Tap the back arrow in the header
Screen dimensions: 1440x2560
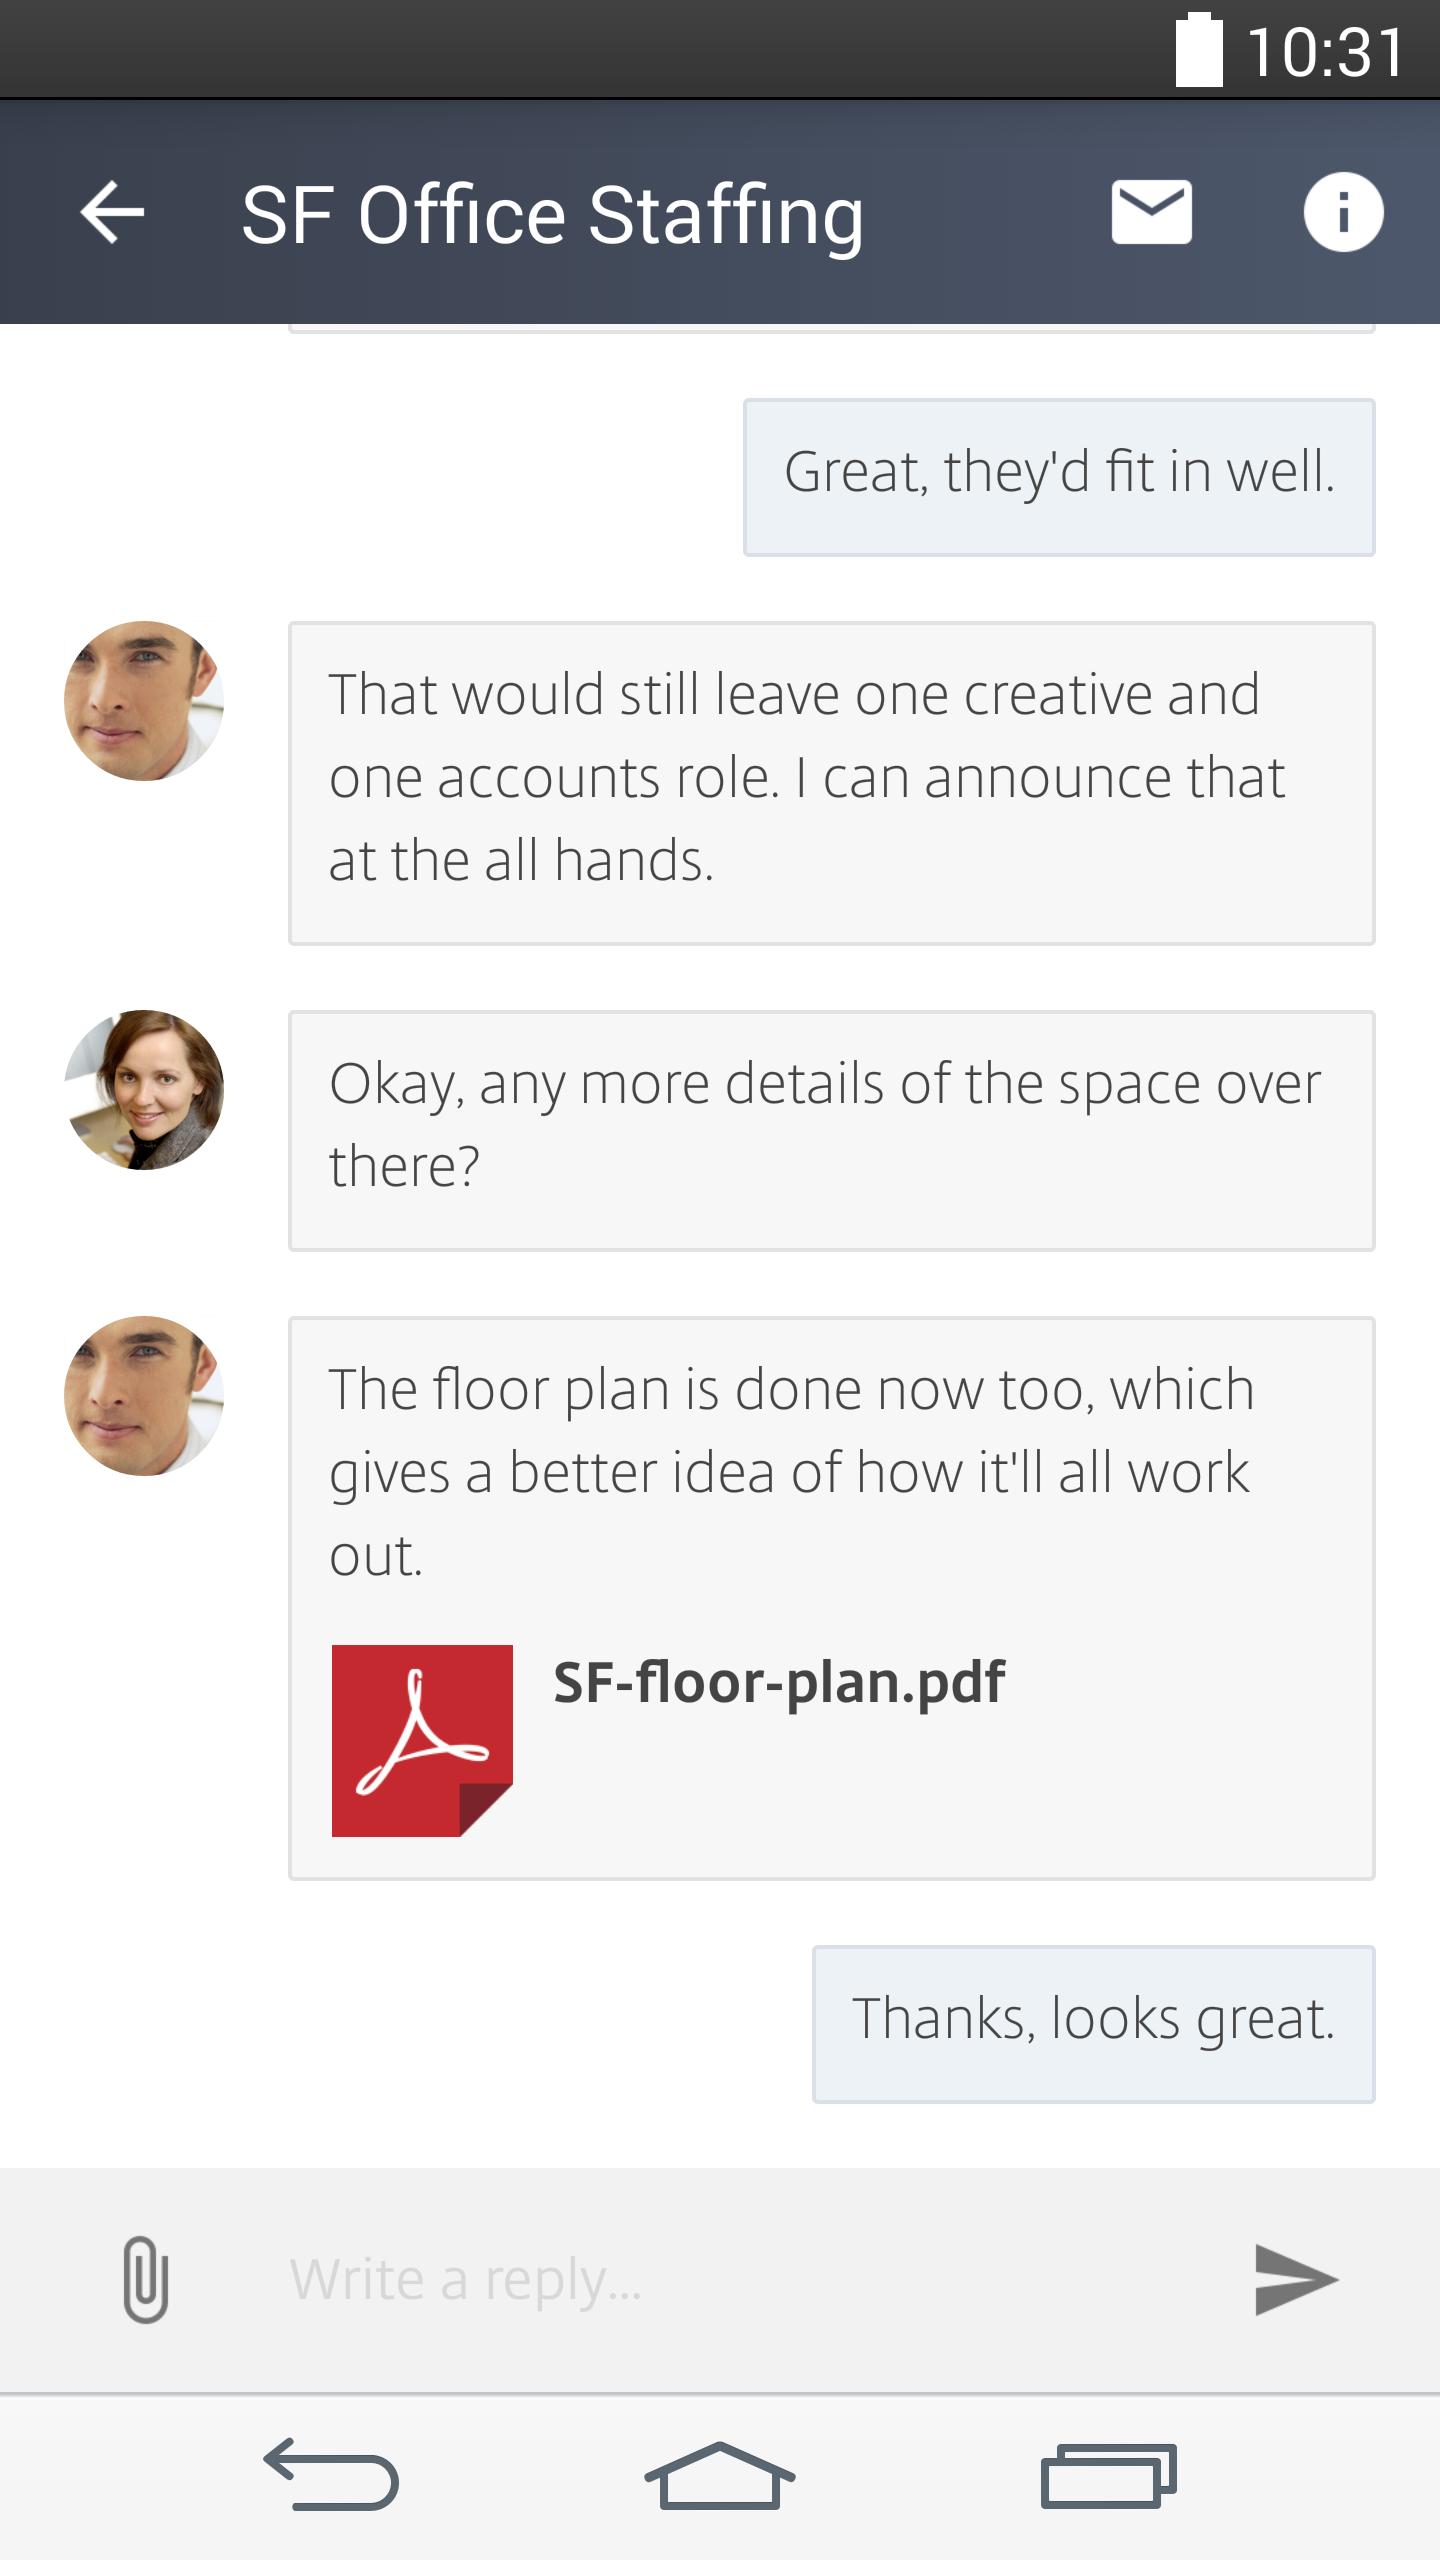tap(112, 212)
